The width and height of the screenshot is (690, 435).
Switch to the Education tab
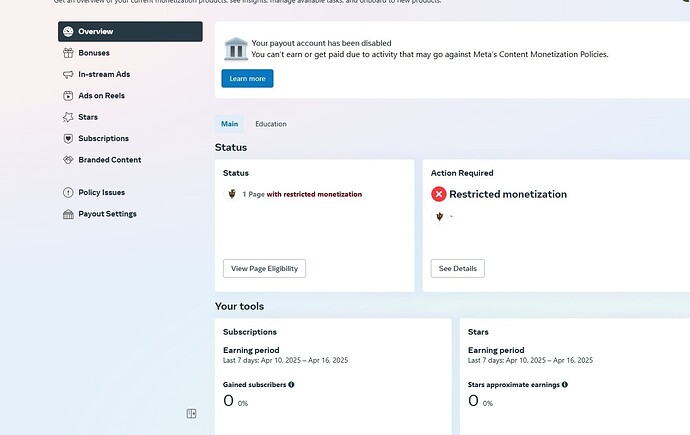tap(271, 124)
